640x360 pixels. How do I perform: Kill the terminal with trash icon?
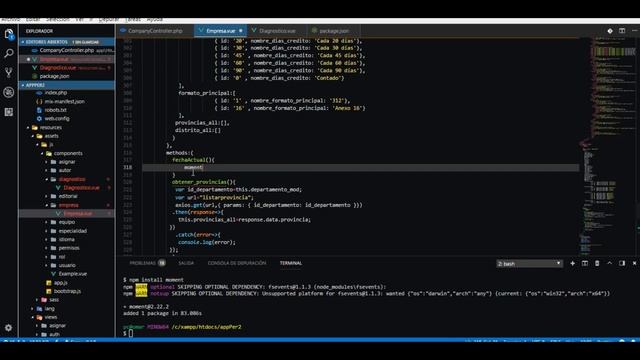tap(597, 264)
